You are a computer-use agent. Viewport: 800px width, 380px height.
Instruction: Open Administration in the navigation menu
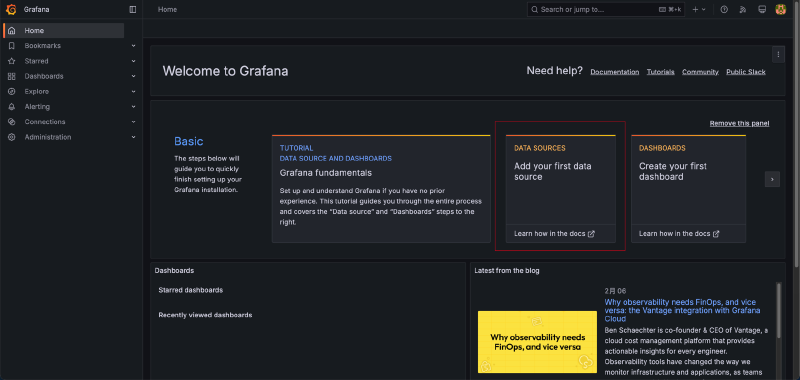[48, 137]
